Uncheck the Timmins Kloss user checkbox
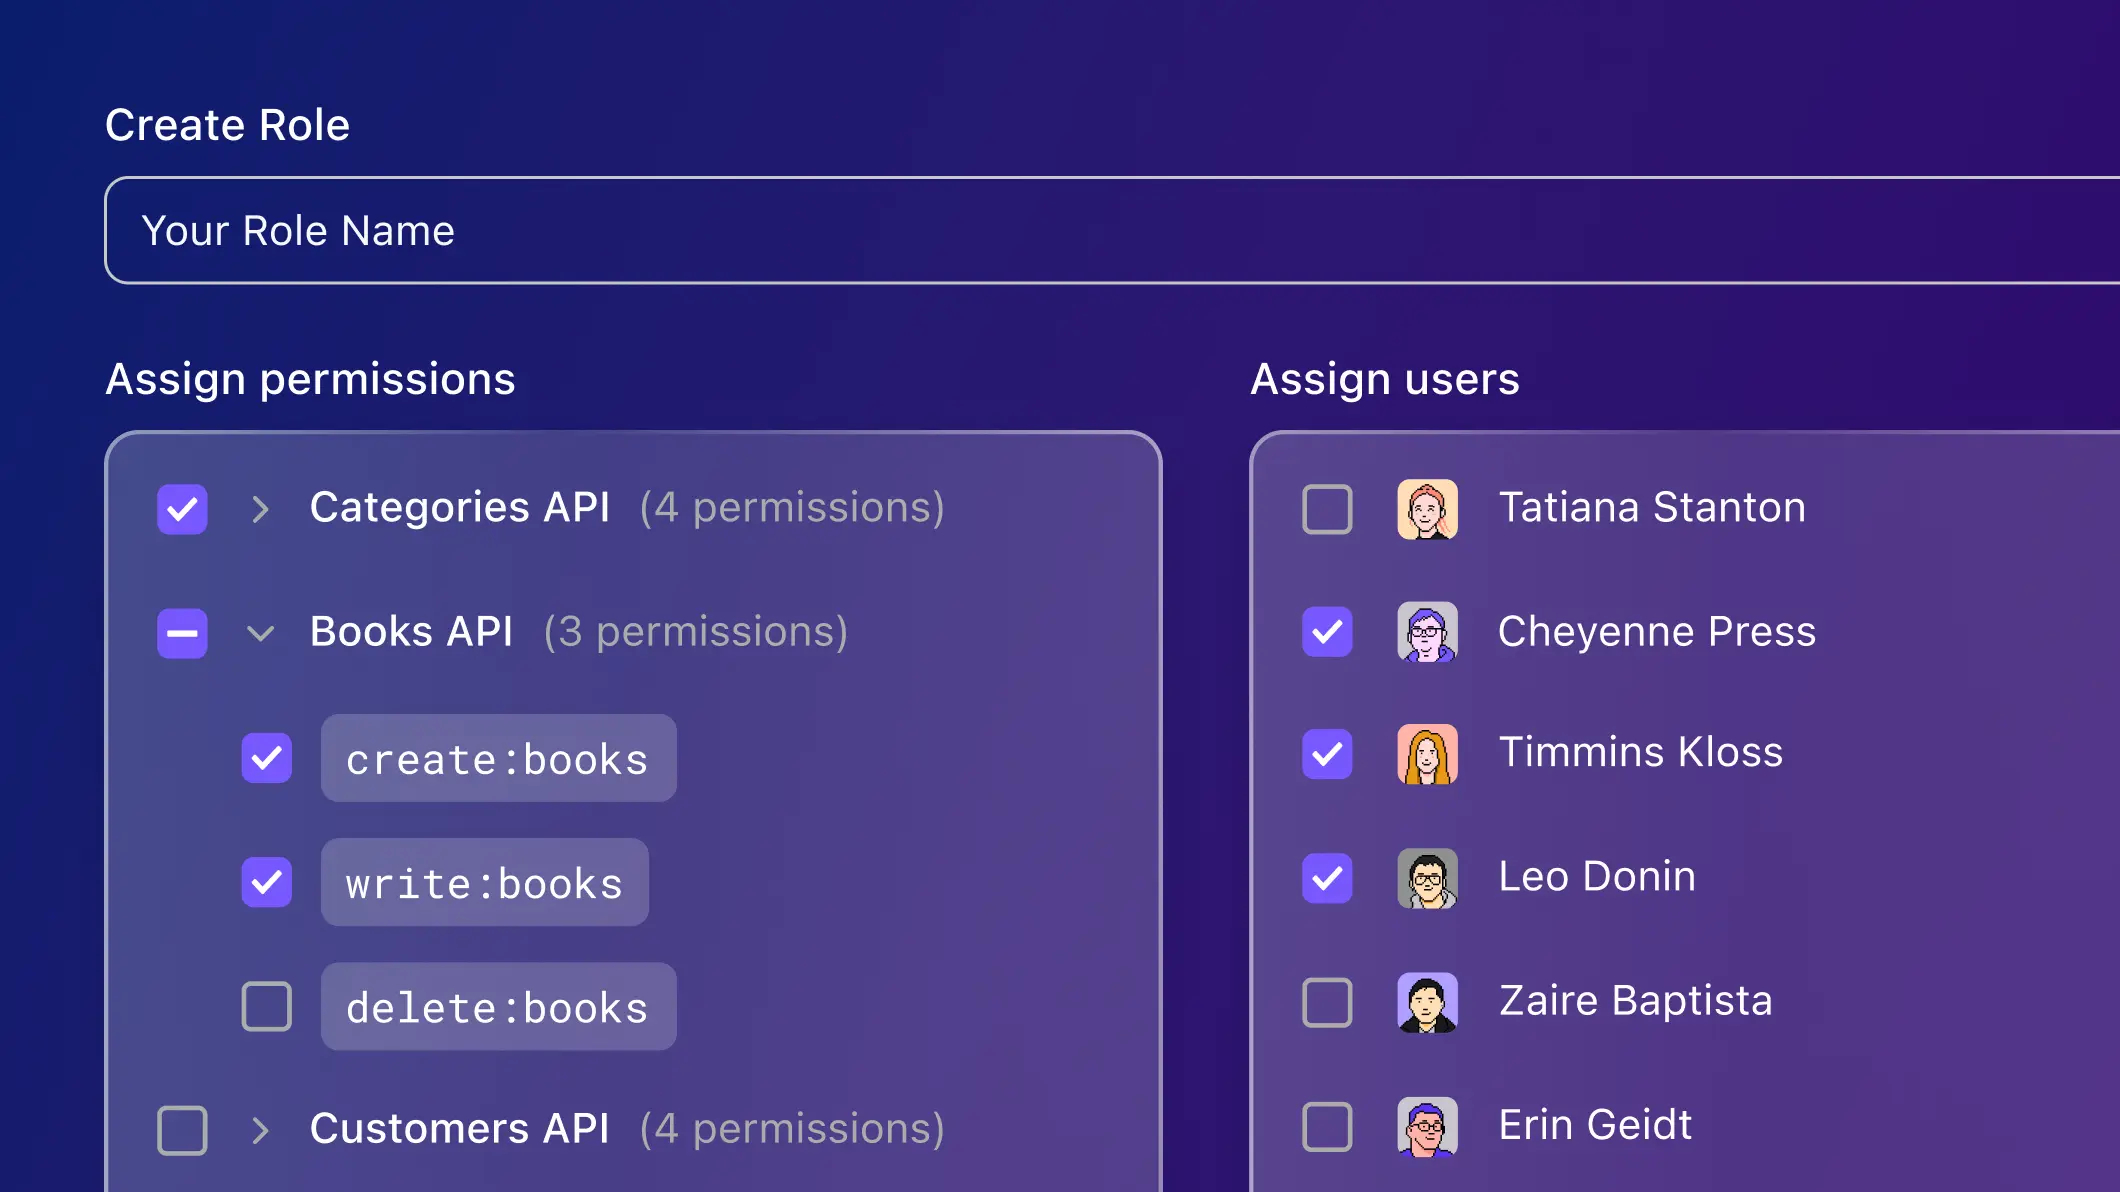The height and width of the screenshot is (1192, 2120). pyautogui.click(x=1327, y=754)
